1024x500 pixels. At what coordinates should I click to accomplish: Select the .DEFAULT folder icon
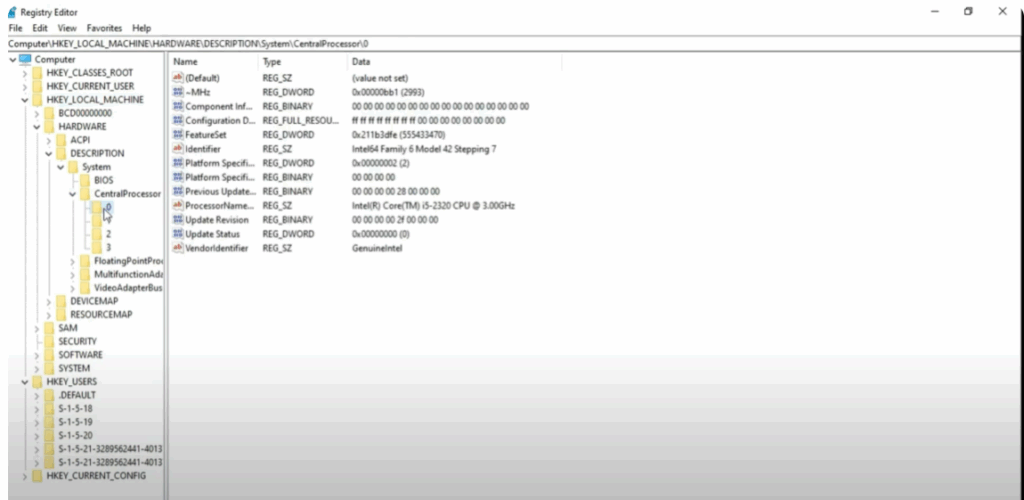click(x=49, y=395)
